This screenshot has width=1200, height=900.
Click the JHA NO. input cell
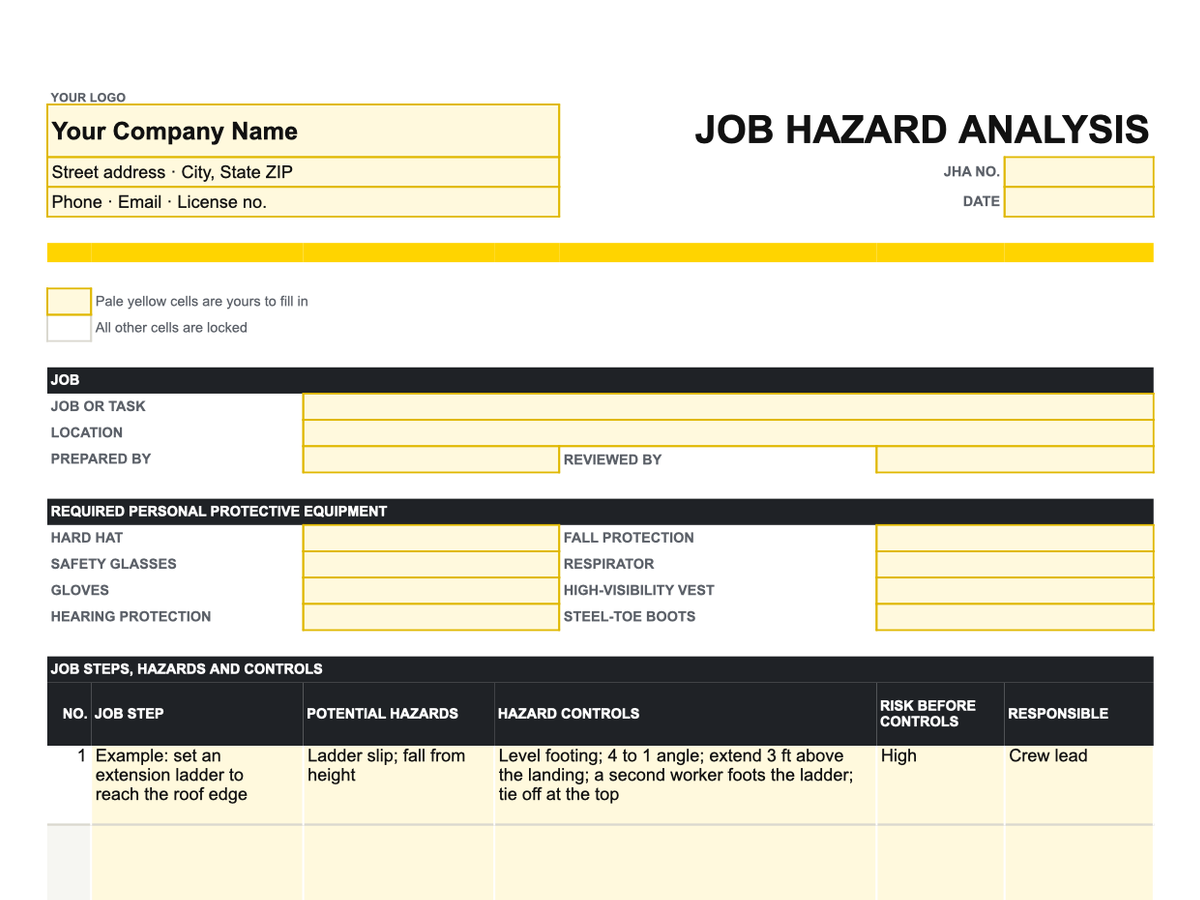click(1079, 172)
